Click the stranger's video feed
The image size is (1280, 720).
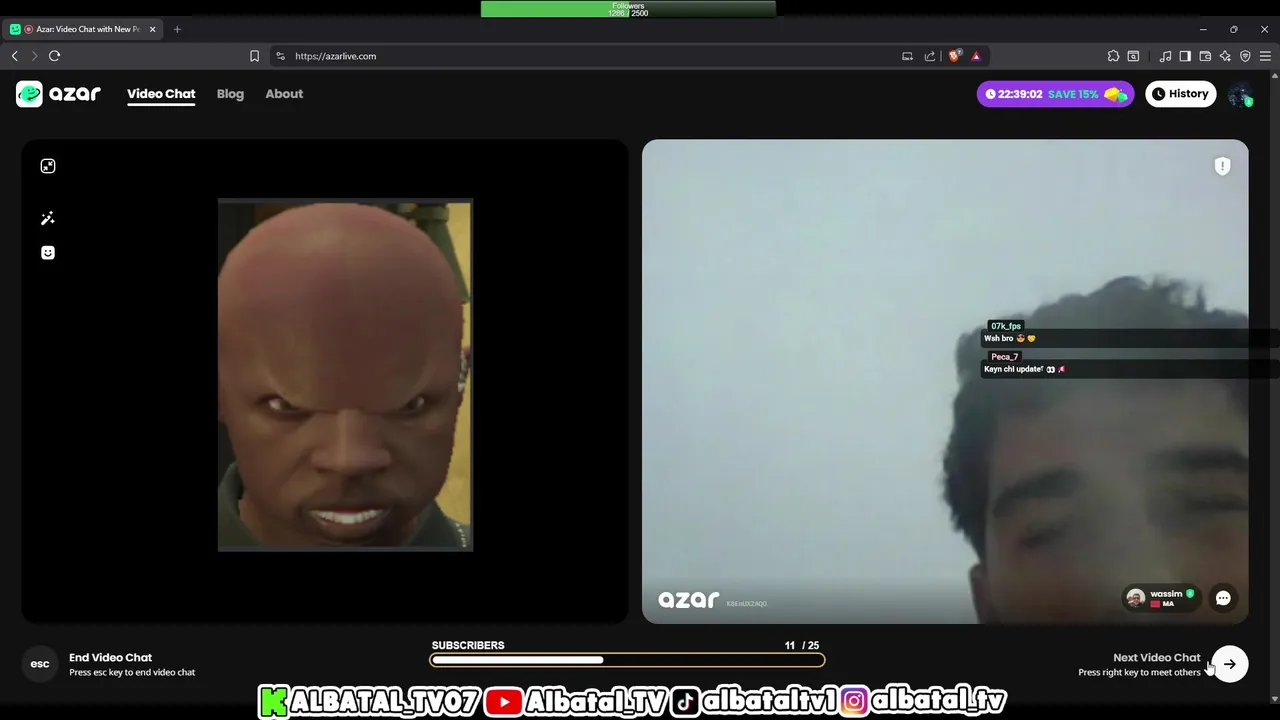click(945, 381)
